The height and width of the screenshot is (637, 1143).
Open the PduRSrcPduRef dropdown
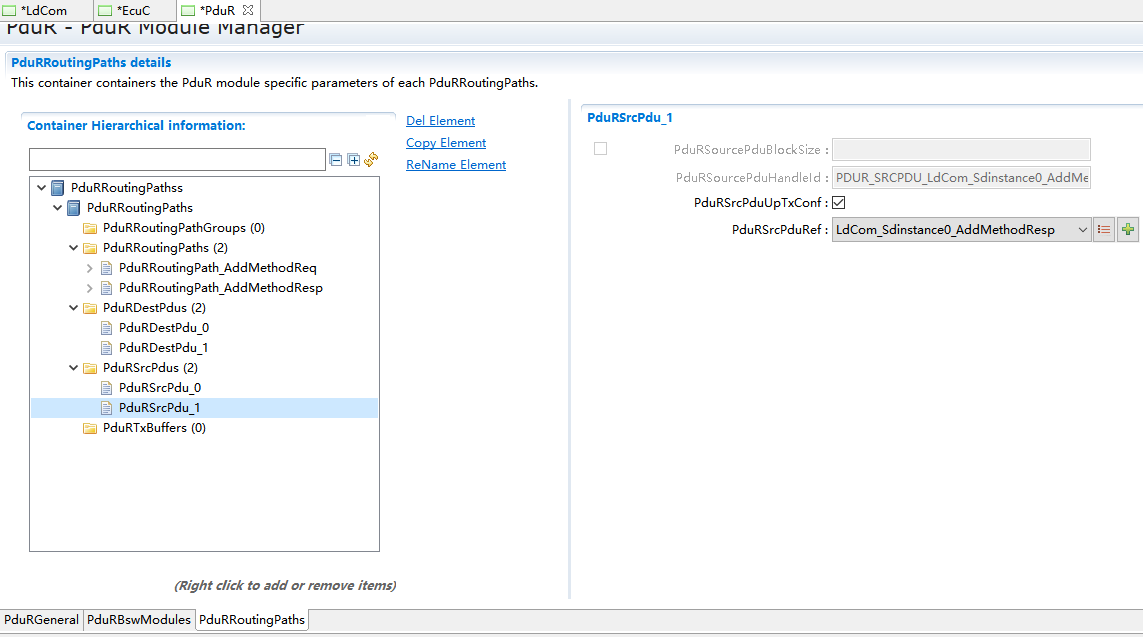tap(1082, 230)
